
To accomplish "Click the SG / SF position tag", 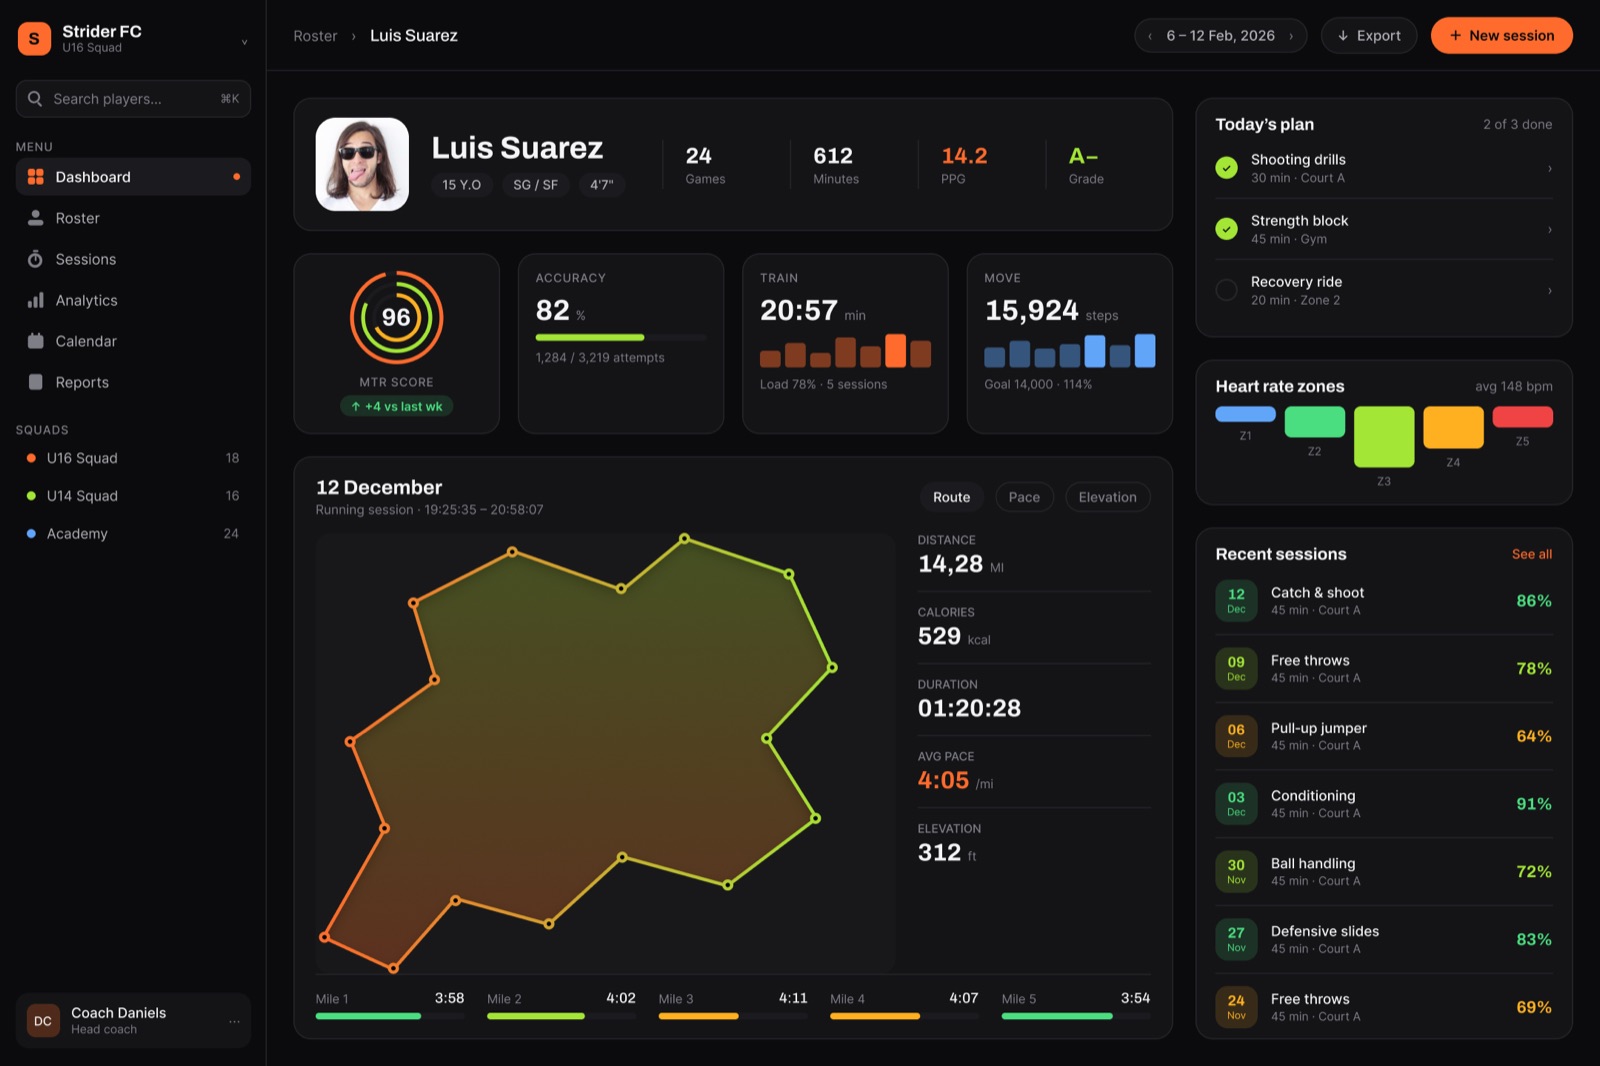I will [x=535, y=185].
